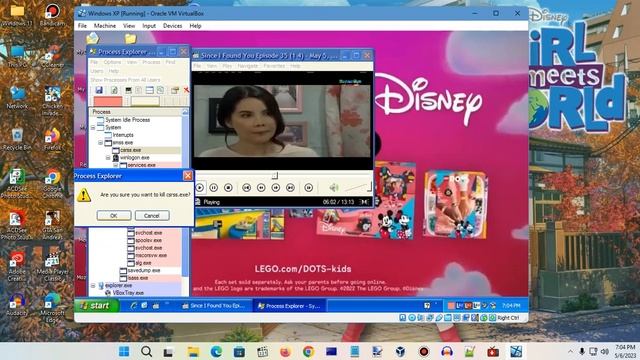Open Process Explorer Find menu
The image size is (640, 360).
(170, 62)
